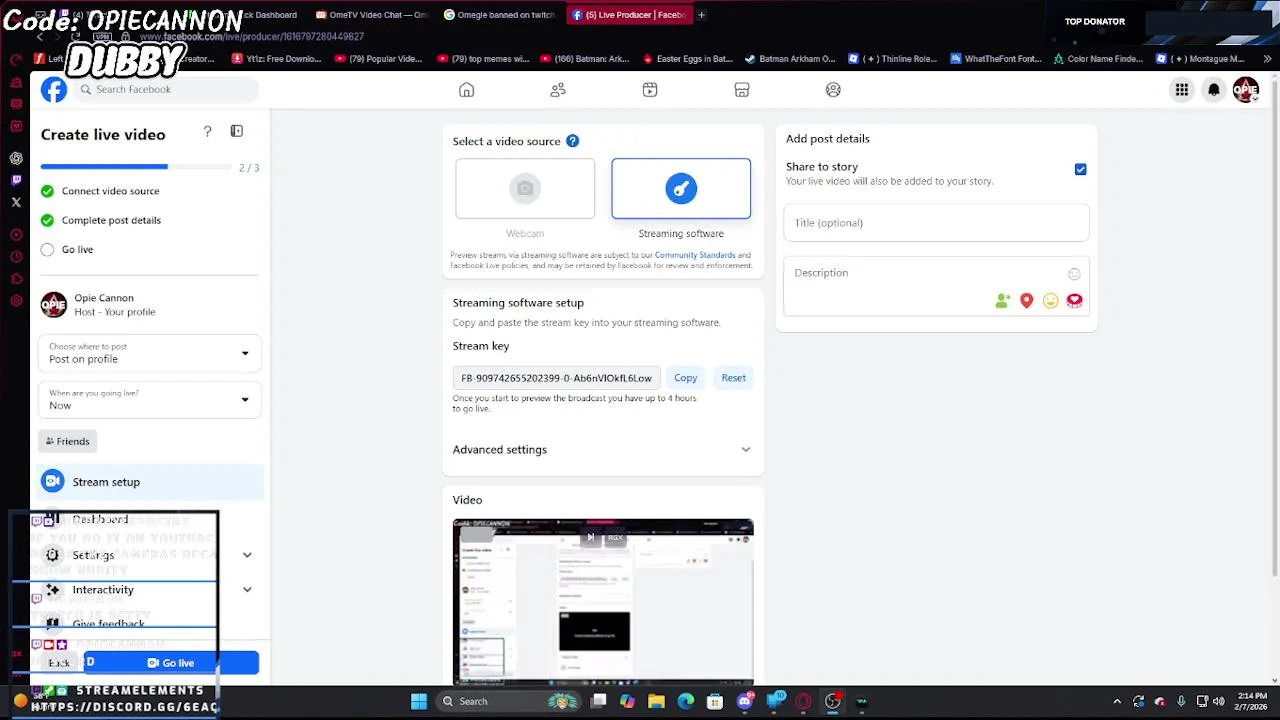Image resolution: width=1280 pixels, height=720 pixels.
Task: Open the Friends icon in top navigation
Action: pos(558,90)
